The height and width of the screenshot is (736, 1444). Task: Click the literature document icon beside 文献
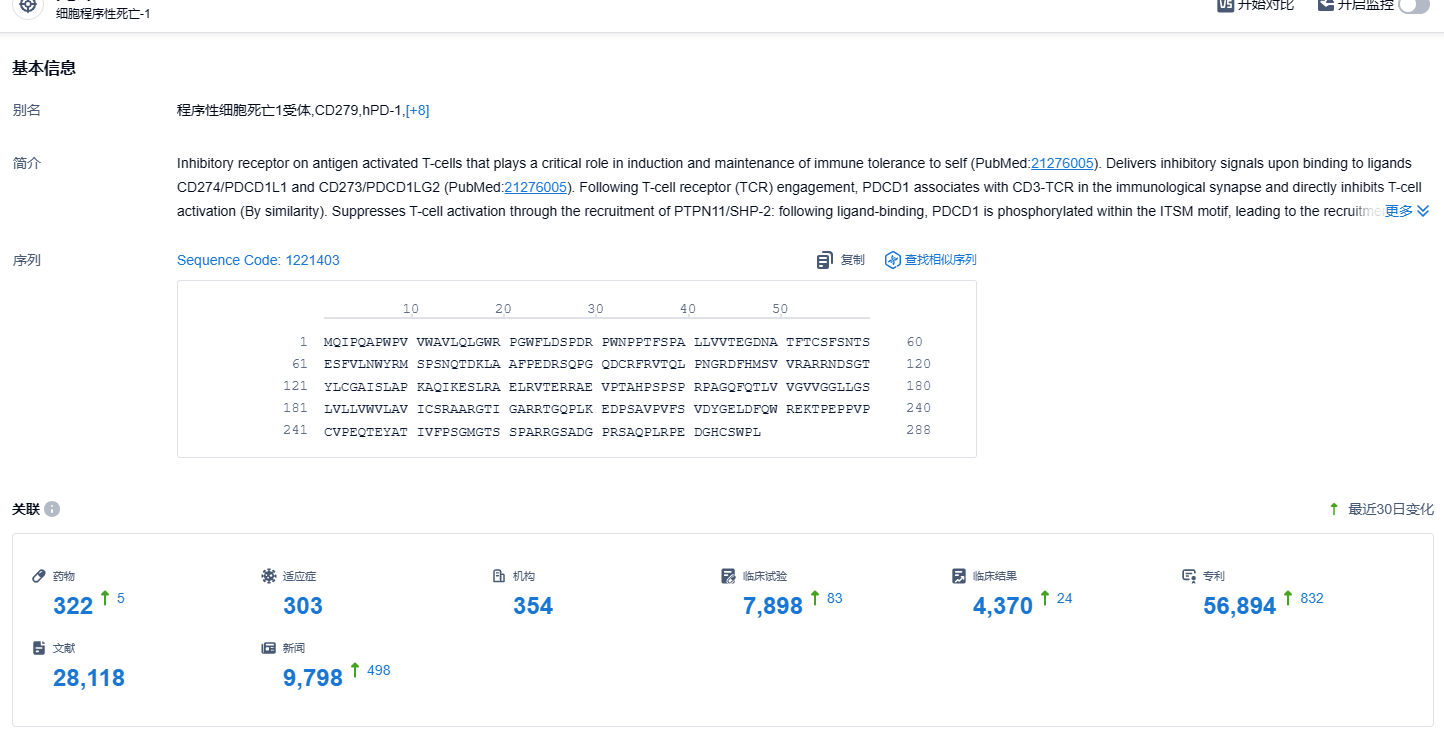click(39, 648)
